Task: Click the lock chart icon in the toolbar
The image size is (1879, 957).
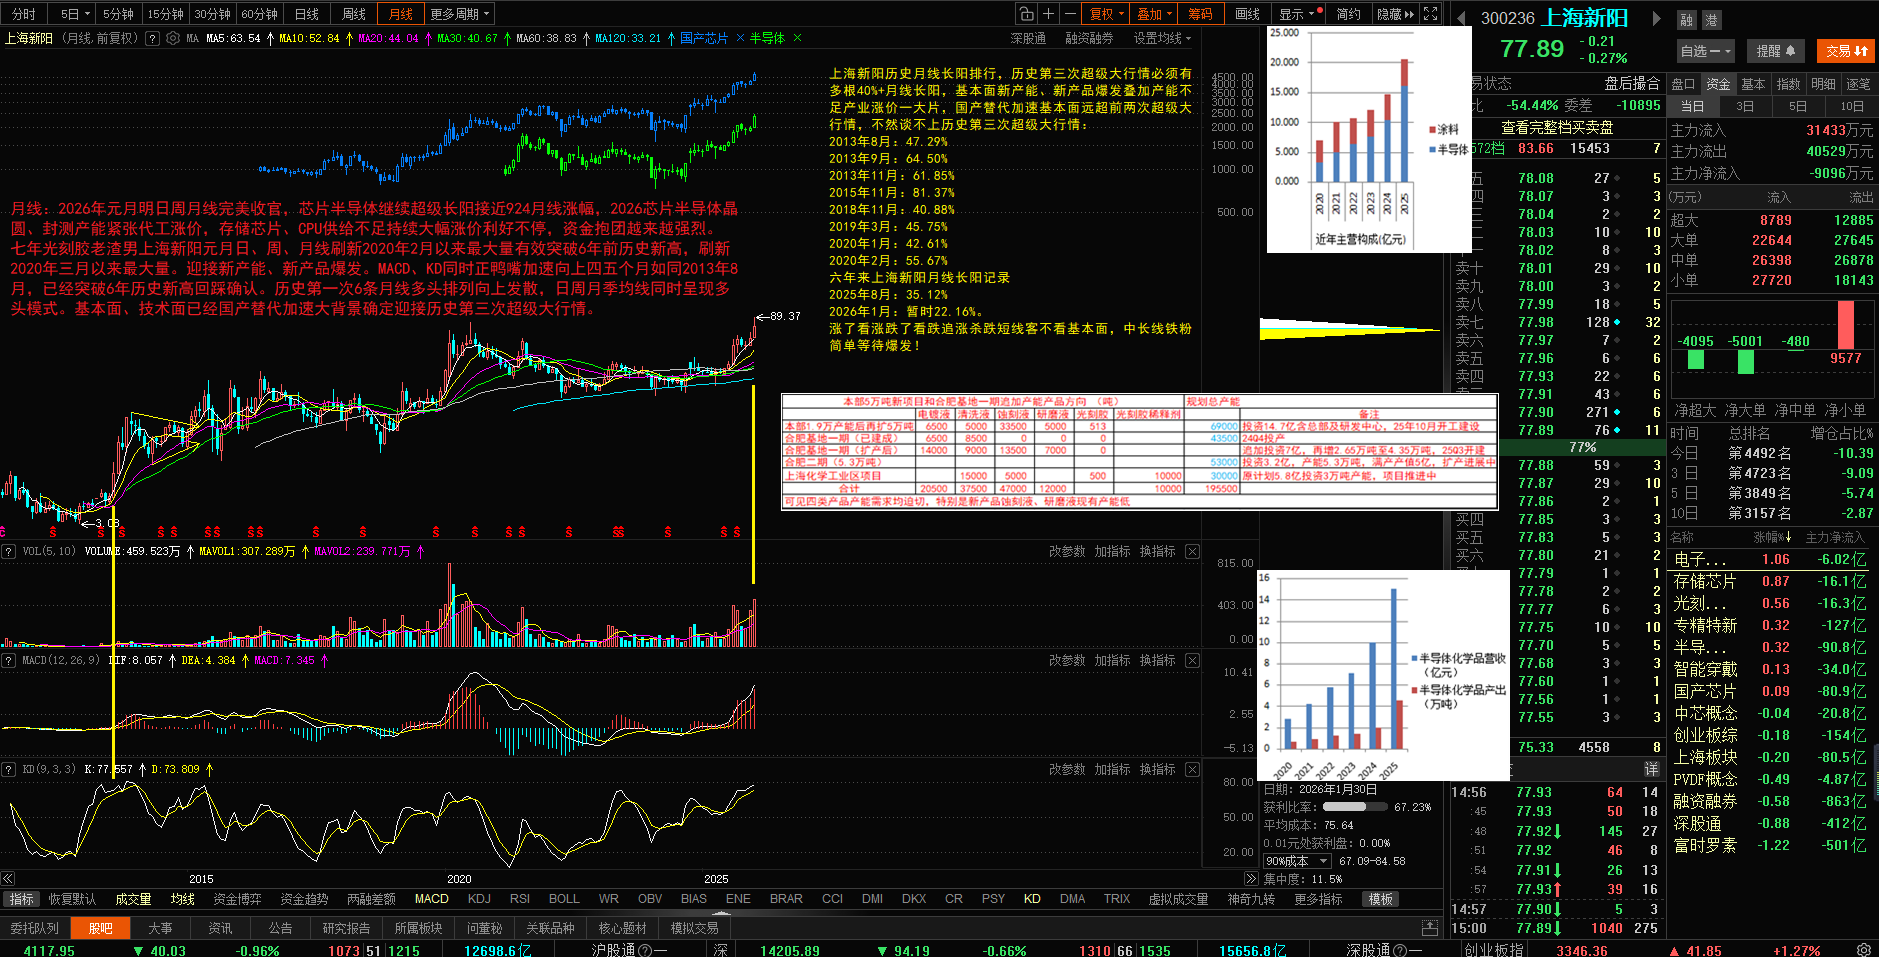Action: (1026, 14)
